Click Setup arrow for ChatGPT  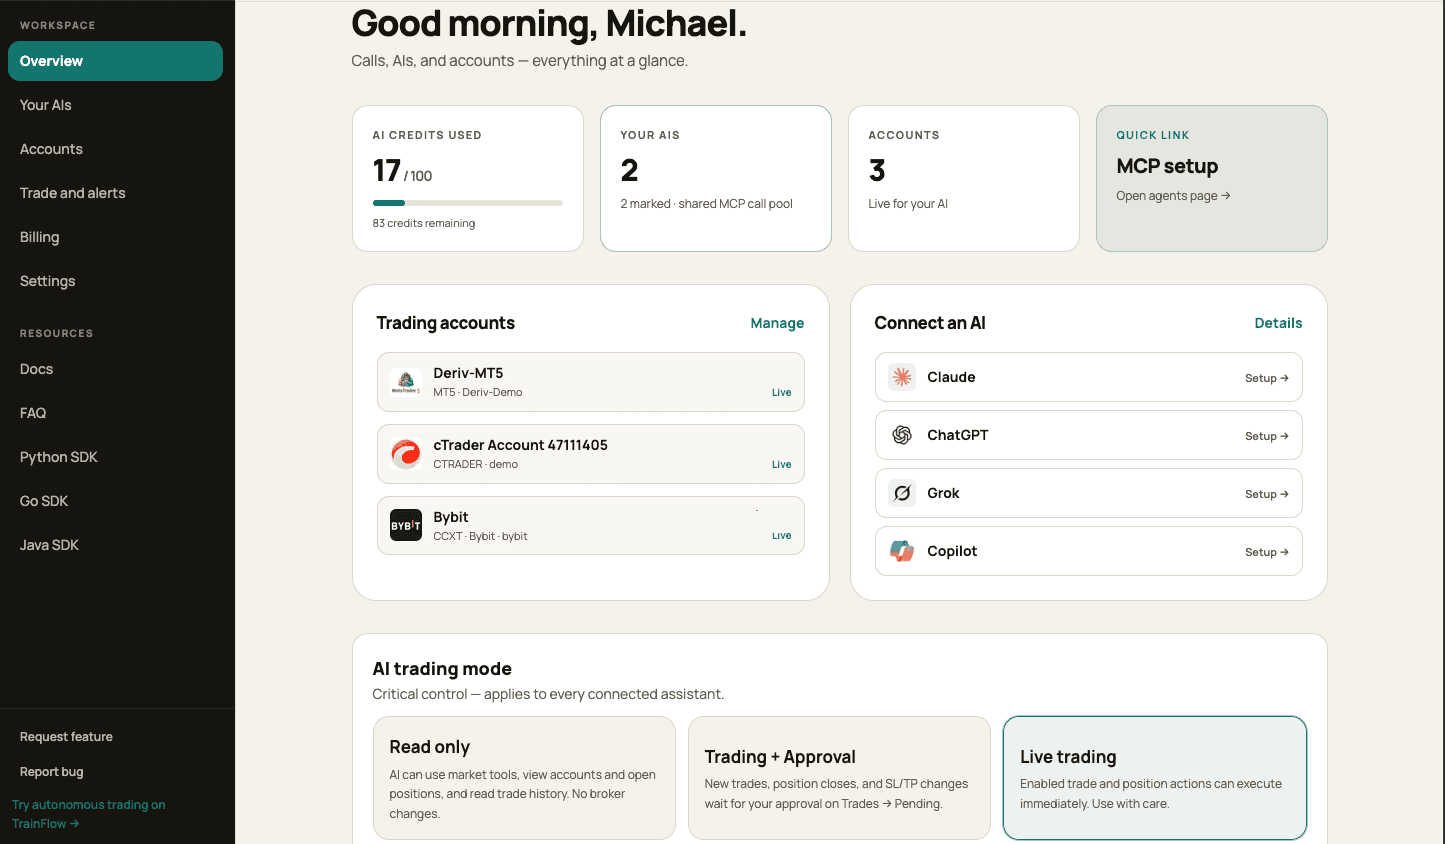1267,436
